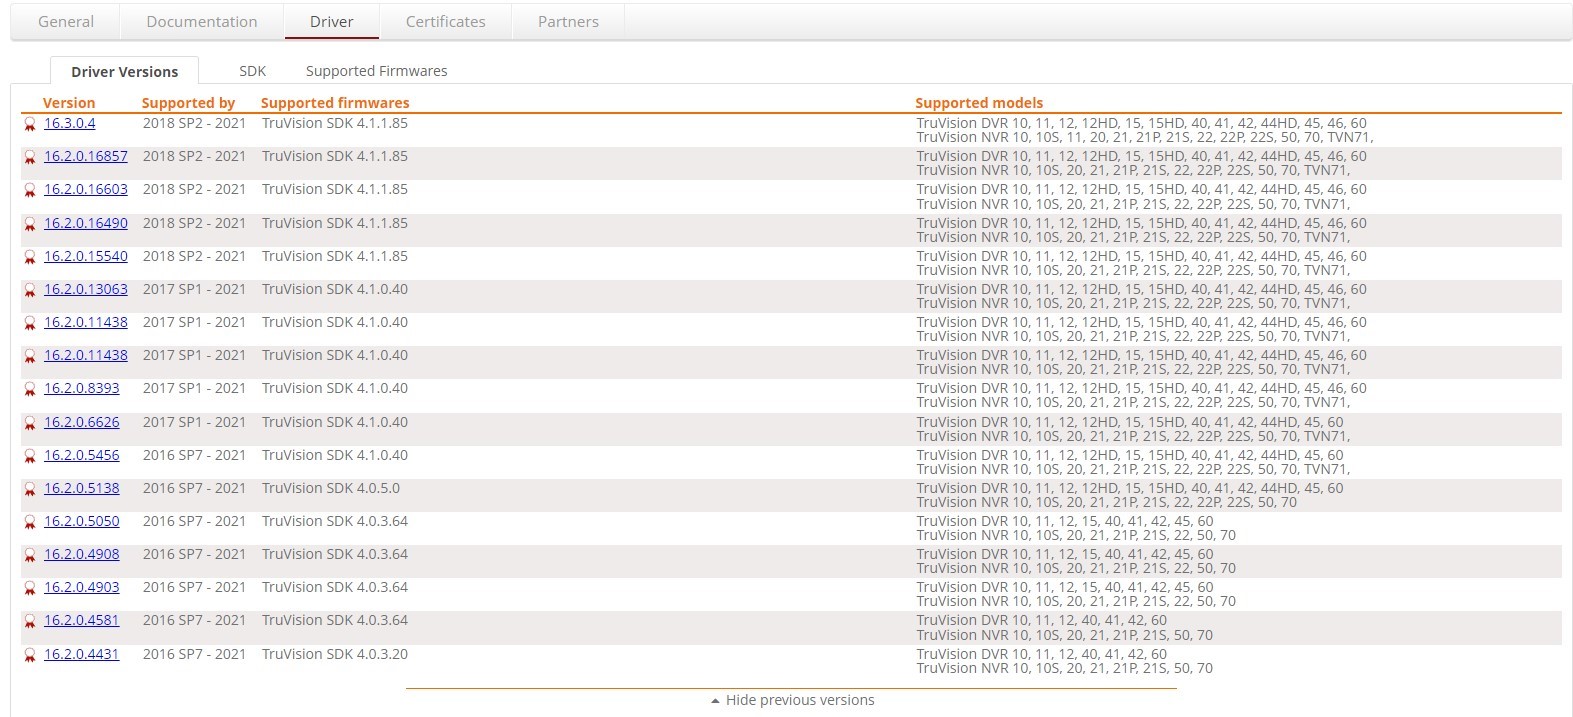Open the certificate icon for 16.2.0.16490
This screenshot has width=1573, height=717.
[30, 225]
